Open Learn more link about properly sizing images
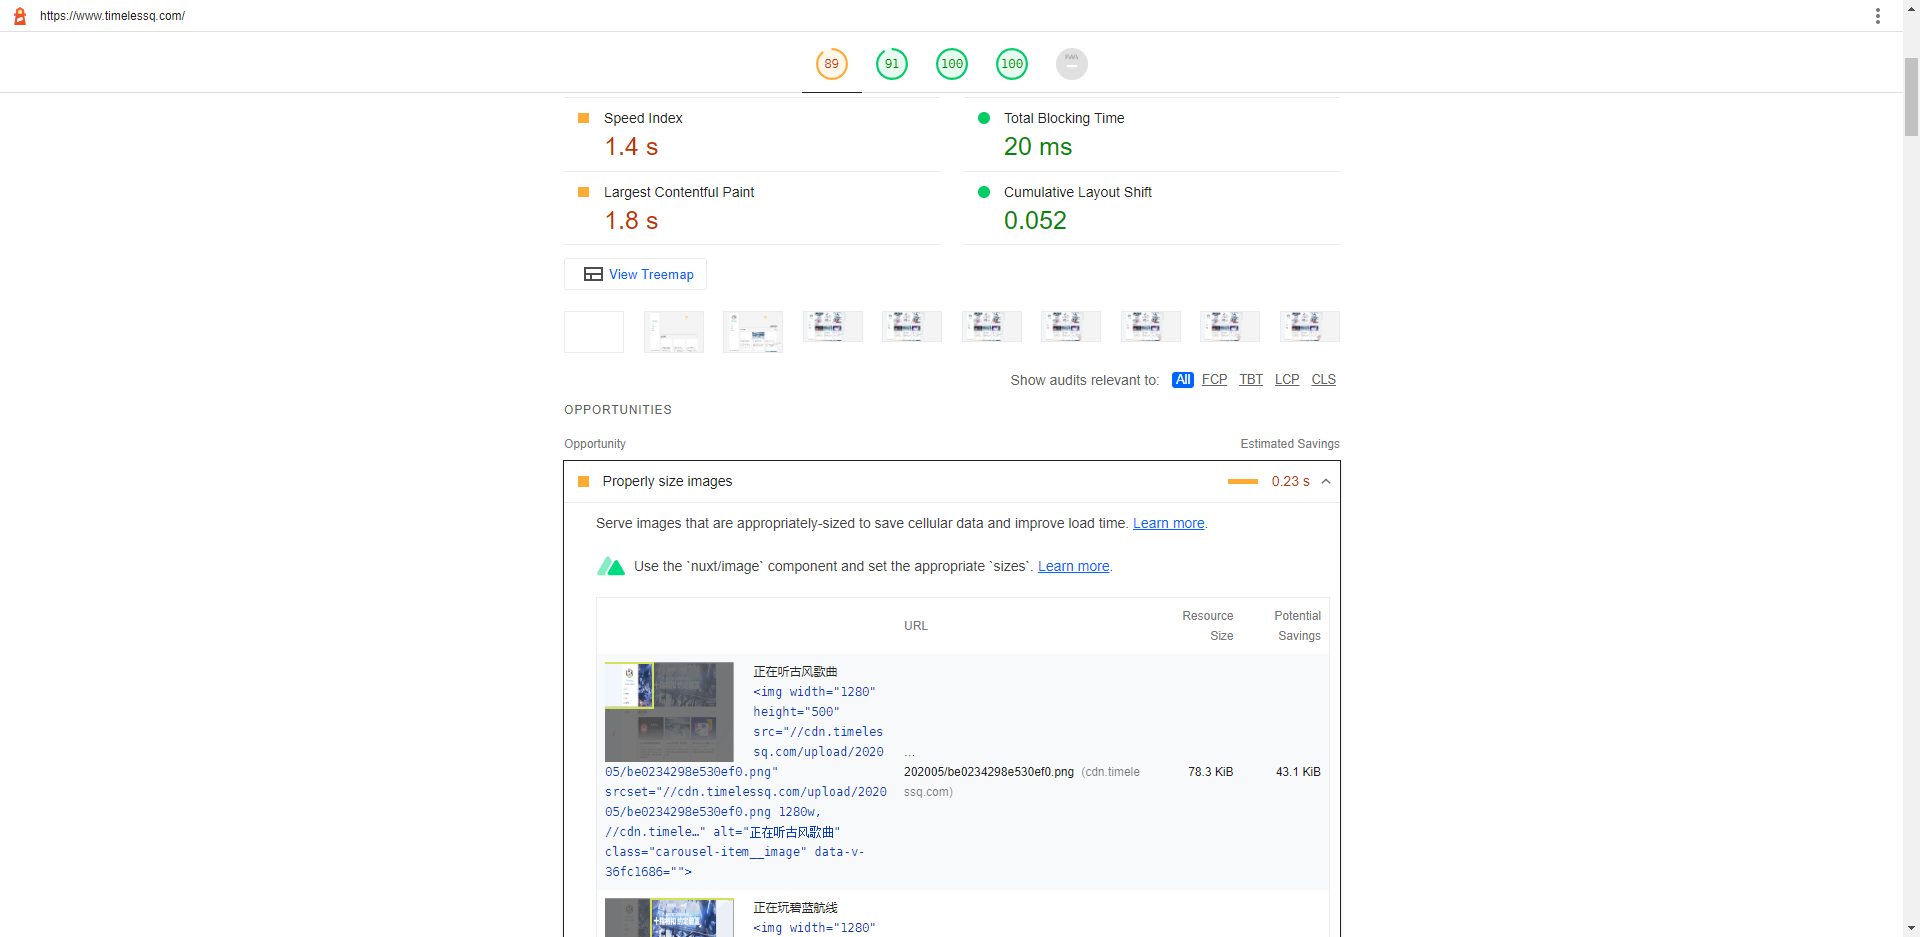Screen dimensions: 1920x937 pyautogui.click(x=1168, y=523)
